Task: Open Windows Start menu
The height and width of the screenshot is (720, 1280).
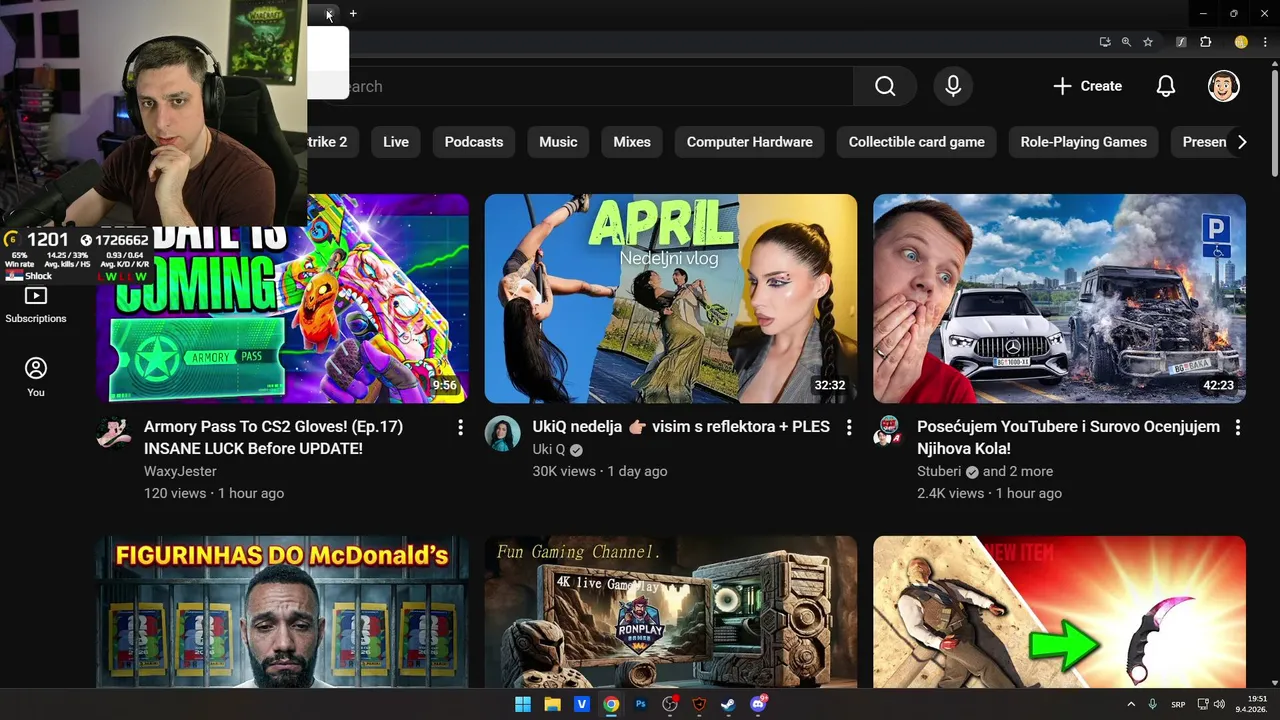Action: 523,704
